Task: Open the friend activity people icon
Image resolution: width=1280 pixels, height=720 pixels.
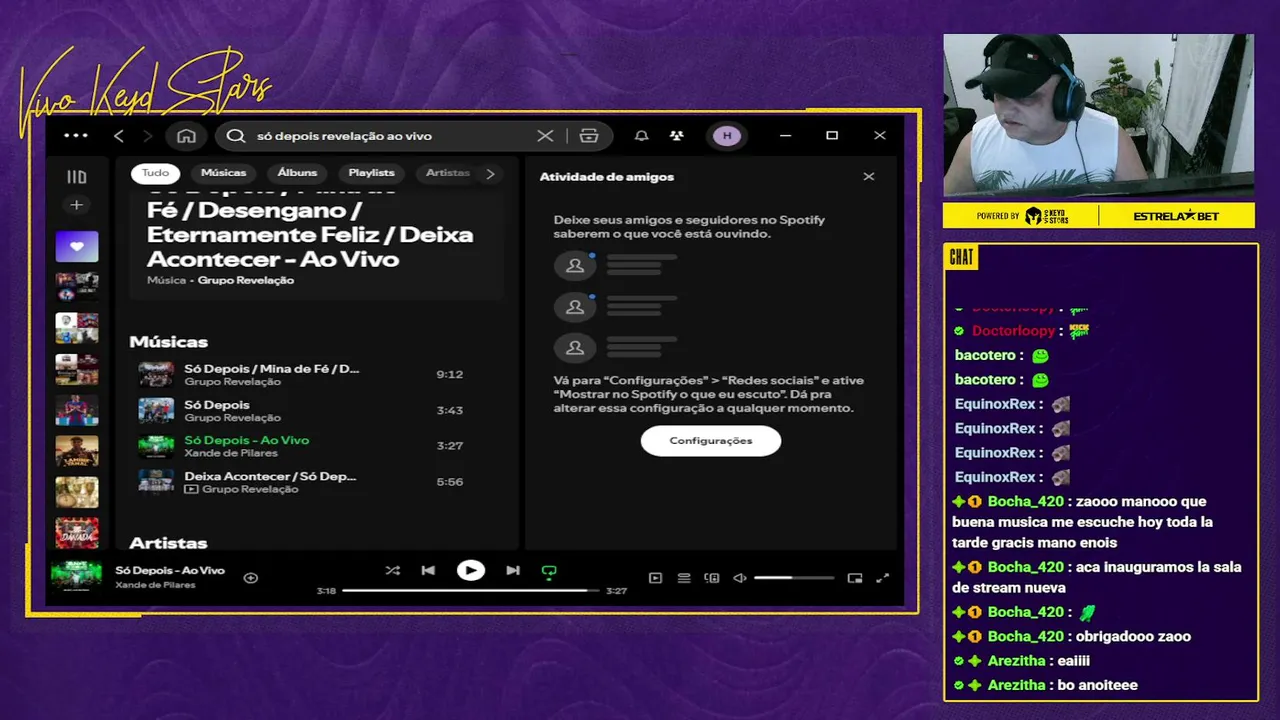Action: (677, 136)
